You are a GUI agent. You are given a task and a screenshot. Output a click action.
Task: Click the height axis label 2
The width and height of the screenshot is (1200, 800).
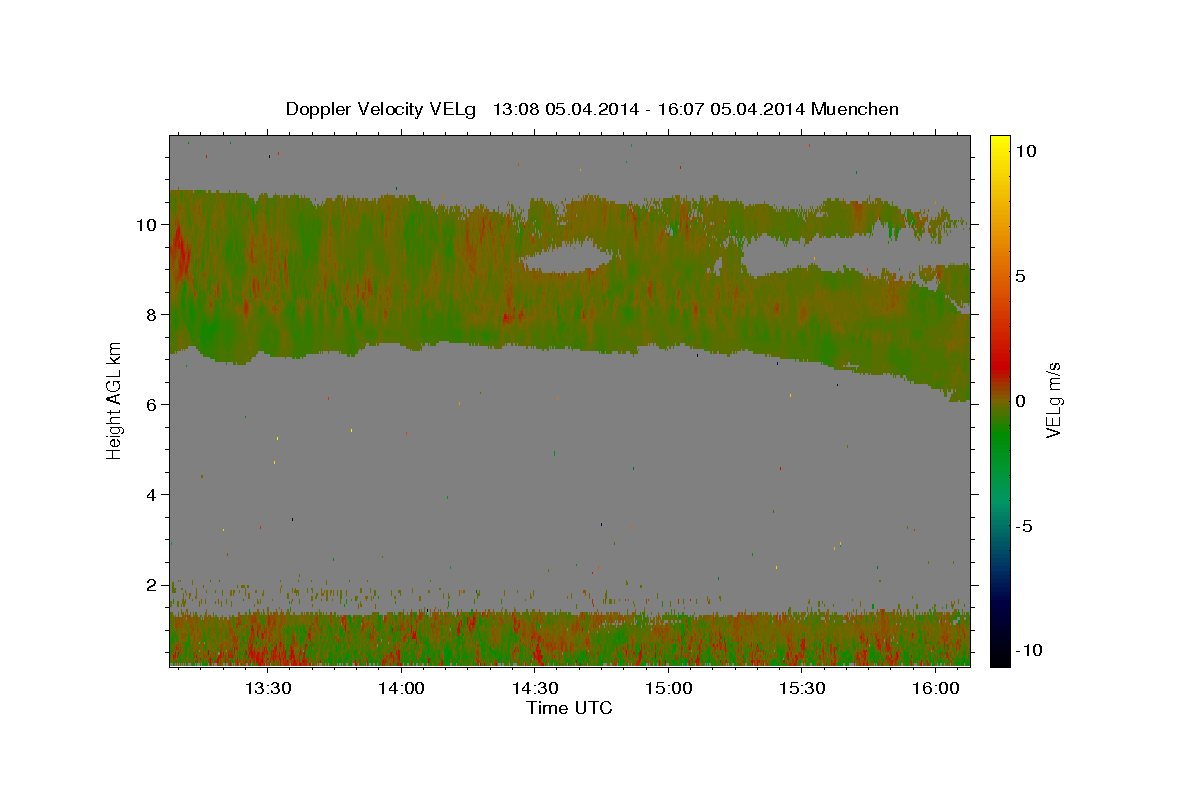[151, 585]
